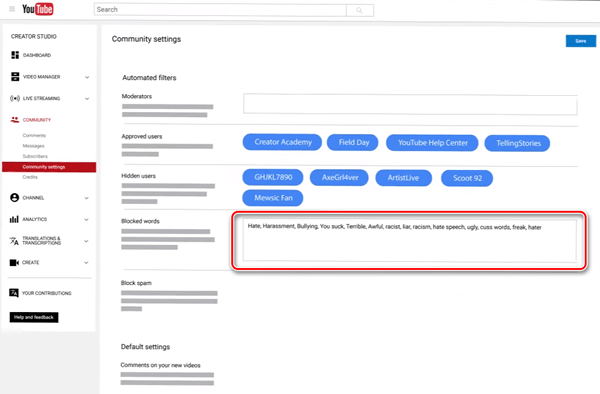
Task: Open Messages under Community
Action: click(33, 146)
